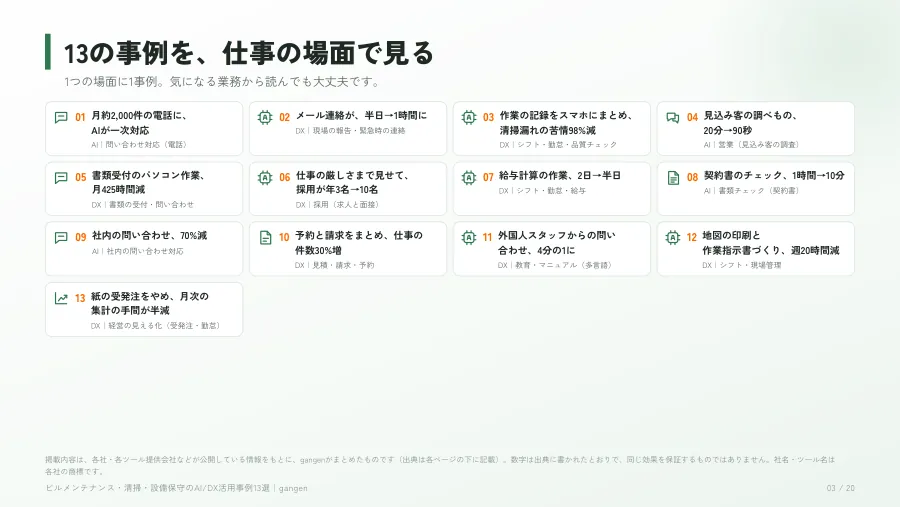Viewport: 900px width, 507px height.
Task: Open case 13 title 紙の受発注をやめ
Action: (149, 303)
